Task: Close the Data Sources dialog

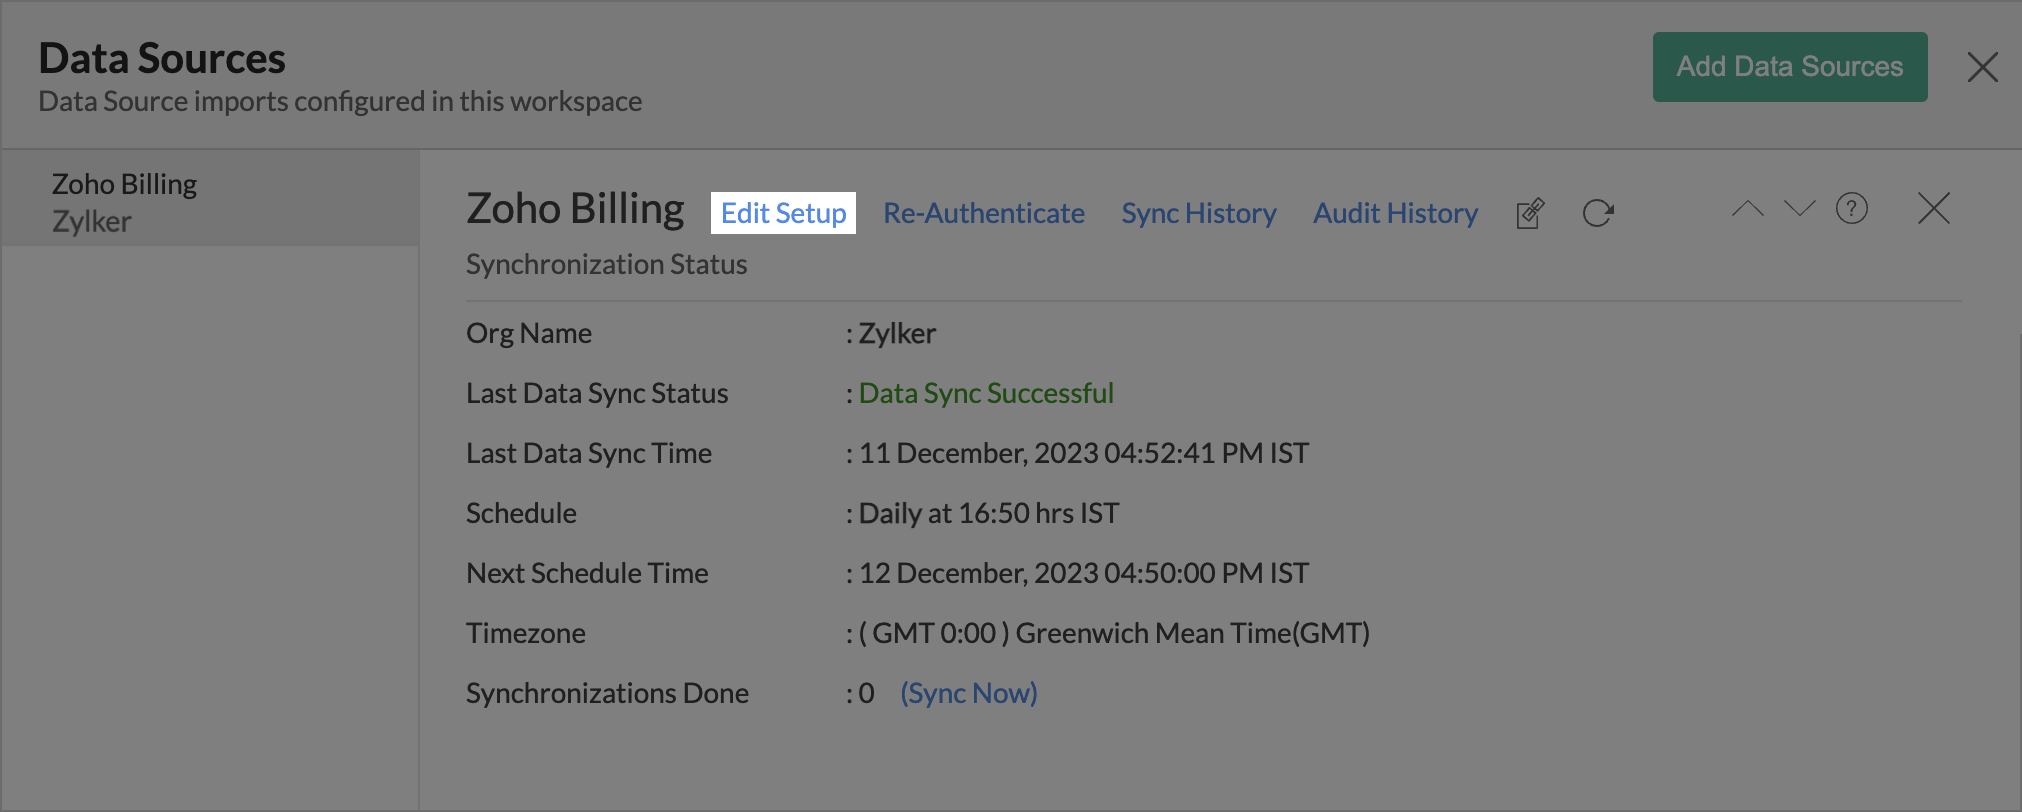Action: (1982, 67)
